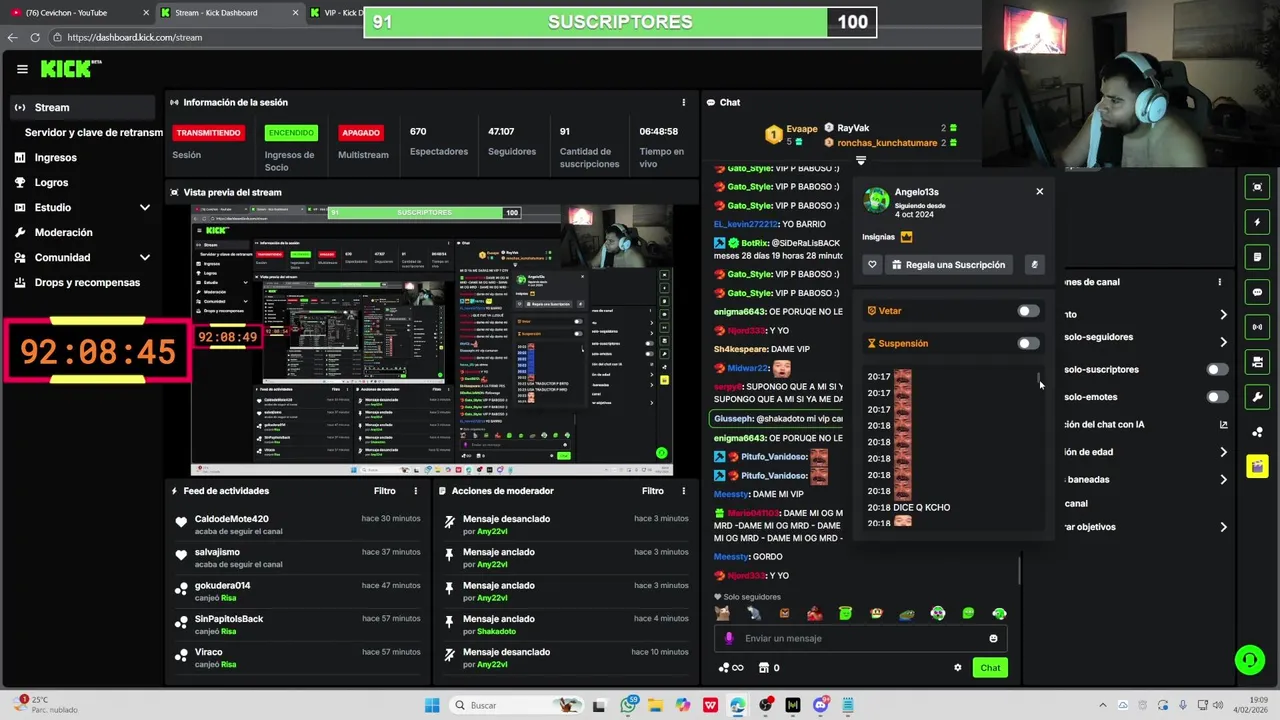Open Drops y recompensas in the sidebar
Viewport: 1280px width, 720px height.
click(87, 283)
